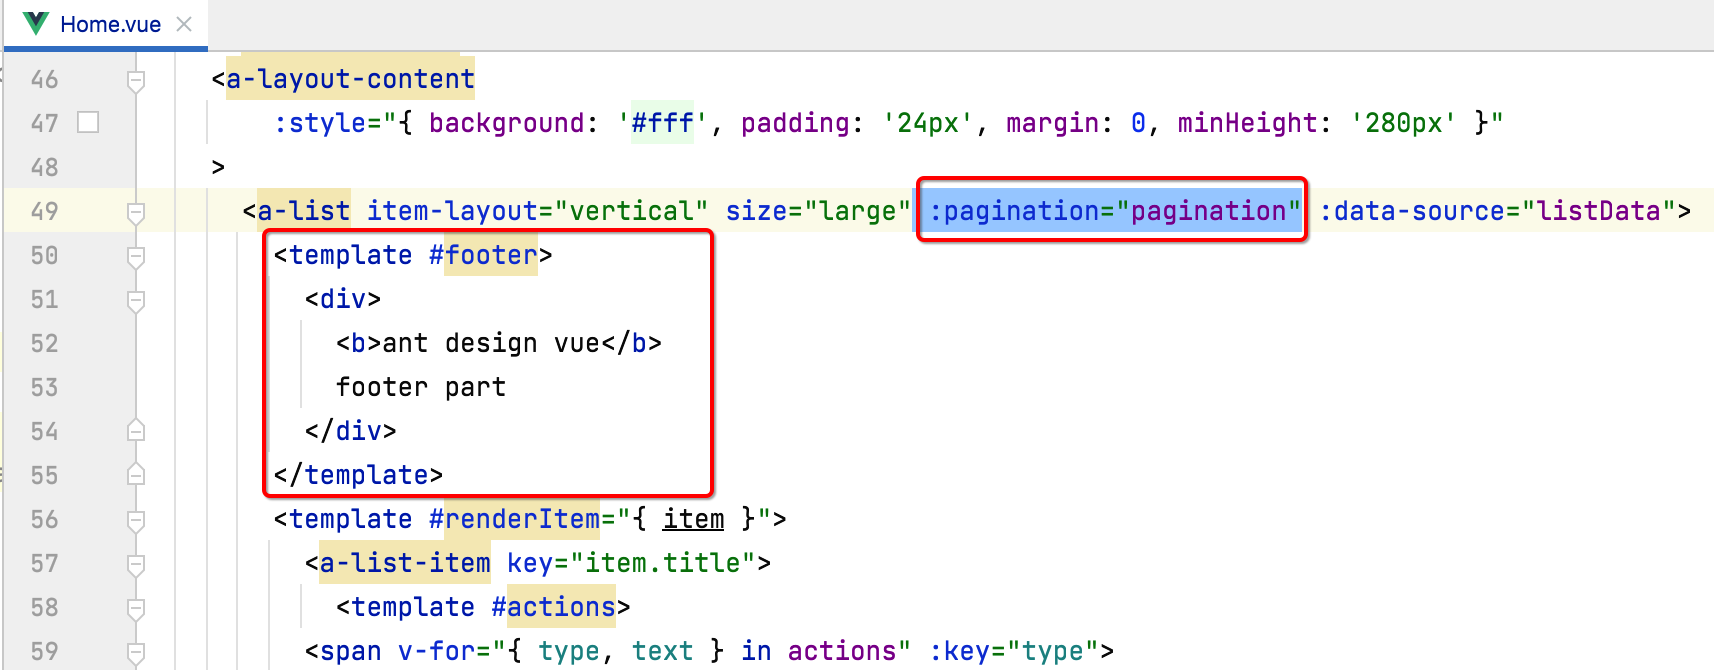
Task: Collapse the a-list fold marker on line 49
Action: pyautogui.click(x=137, y=212)
